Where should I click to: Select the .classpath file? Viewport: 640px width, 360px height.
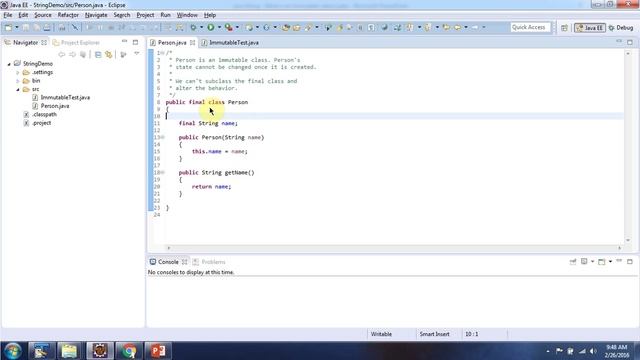(x=44, y=114)
